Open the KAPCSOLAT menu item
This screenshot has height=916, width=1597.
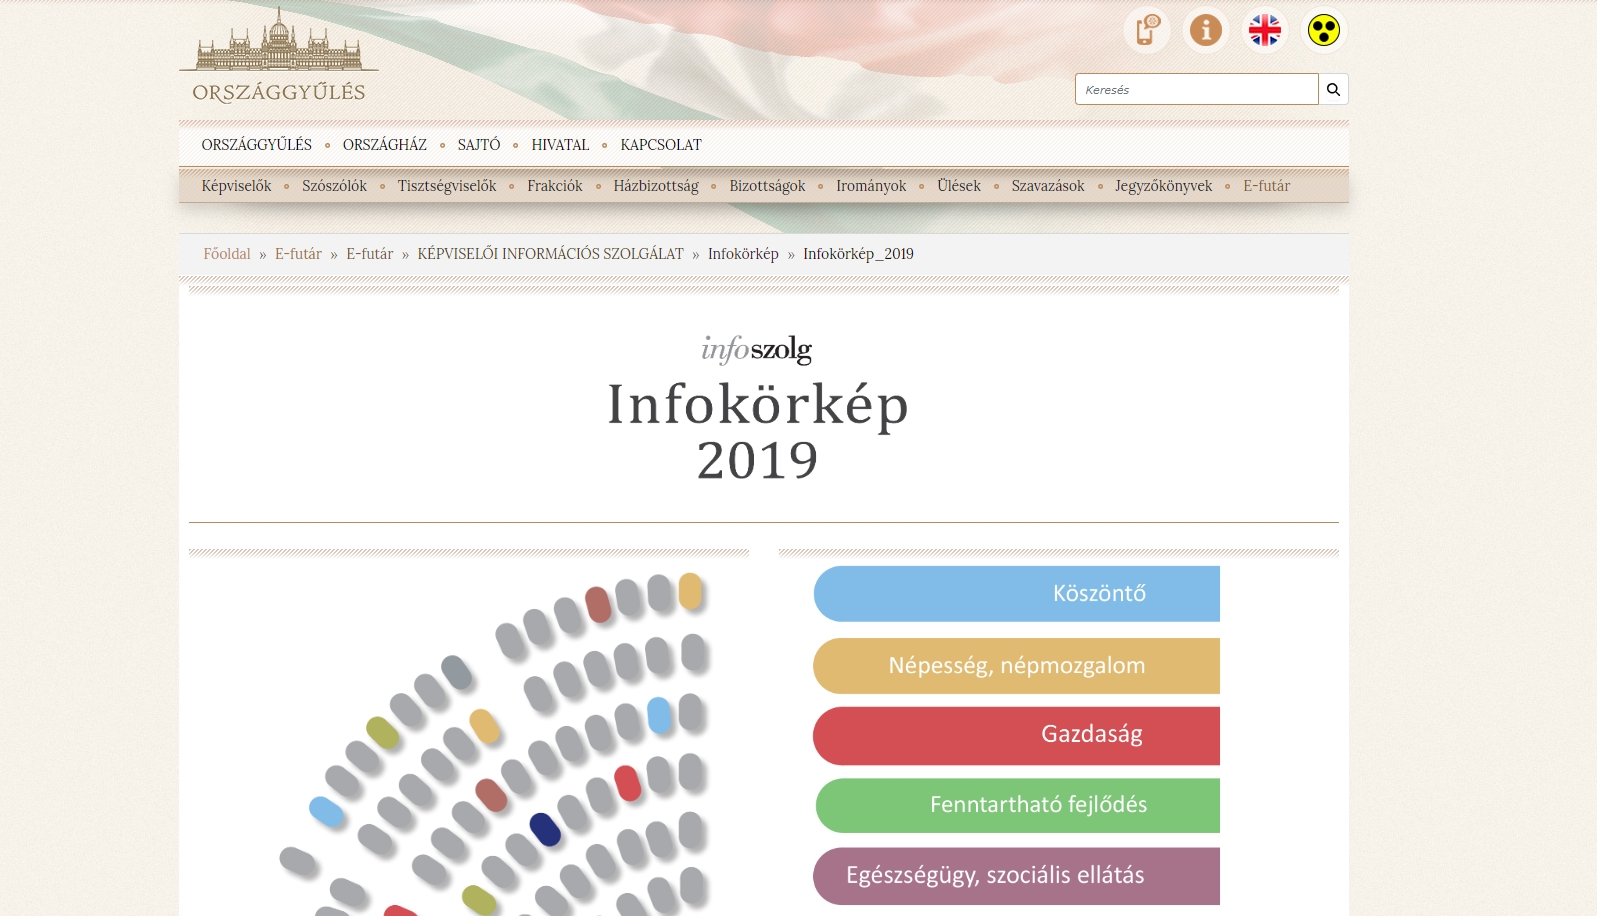[661, 145]
